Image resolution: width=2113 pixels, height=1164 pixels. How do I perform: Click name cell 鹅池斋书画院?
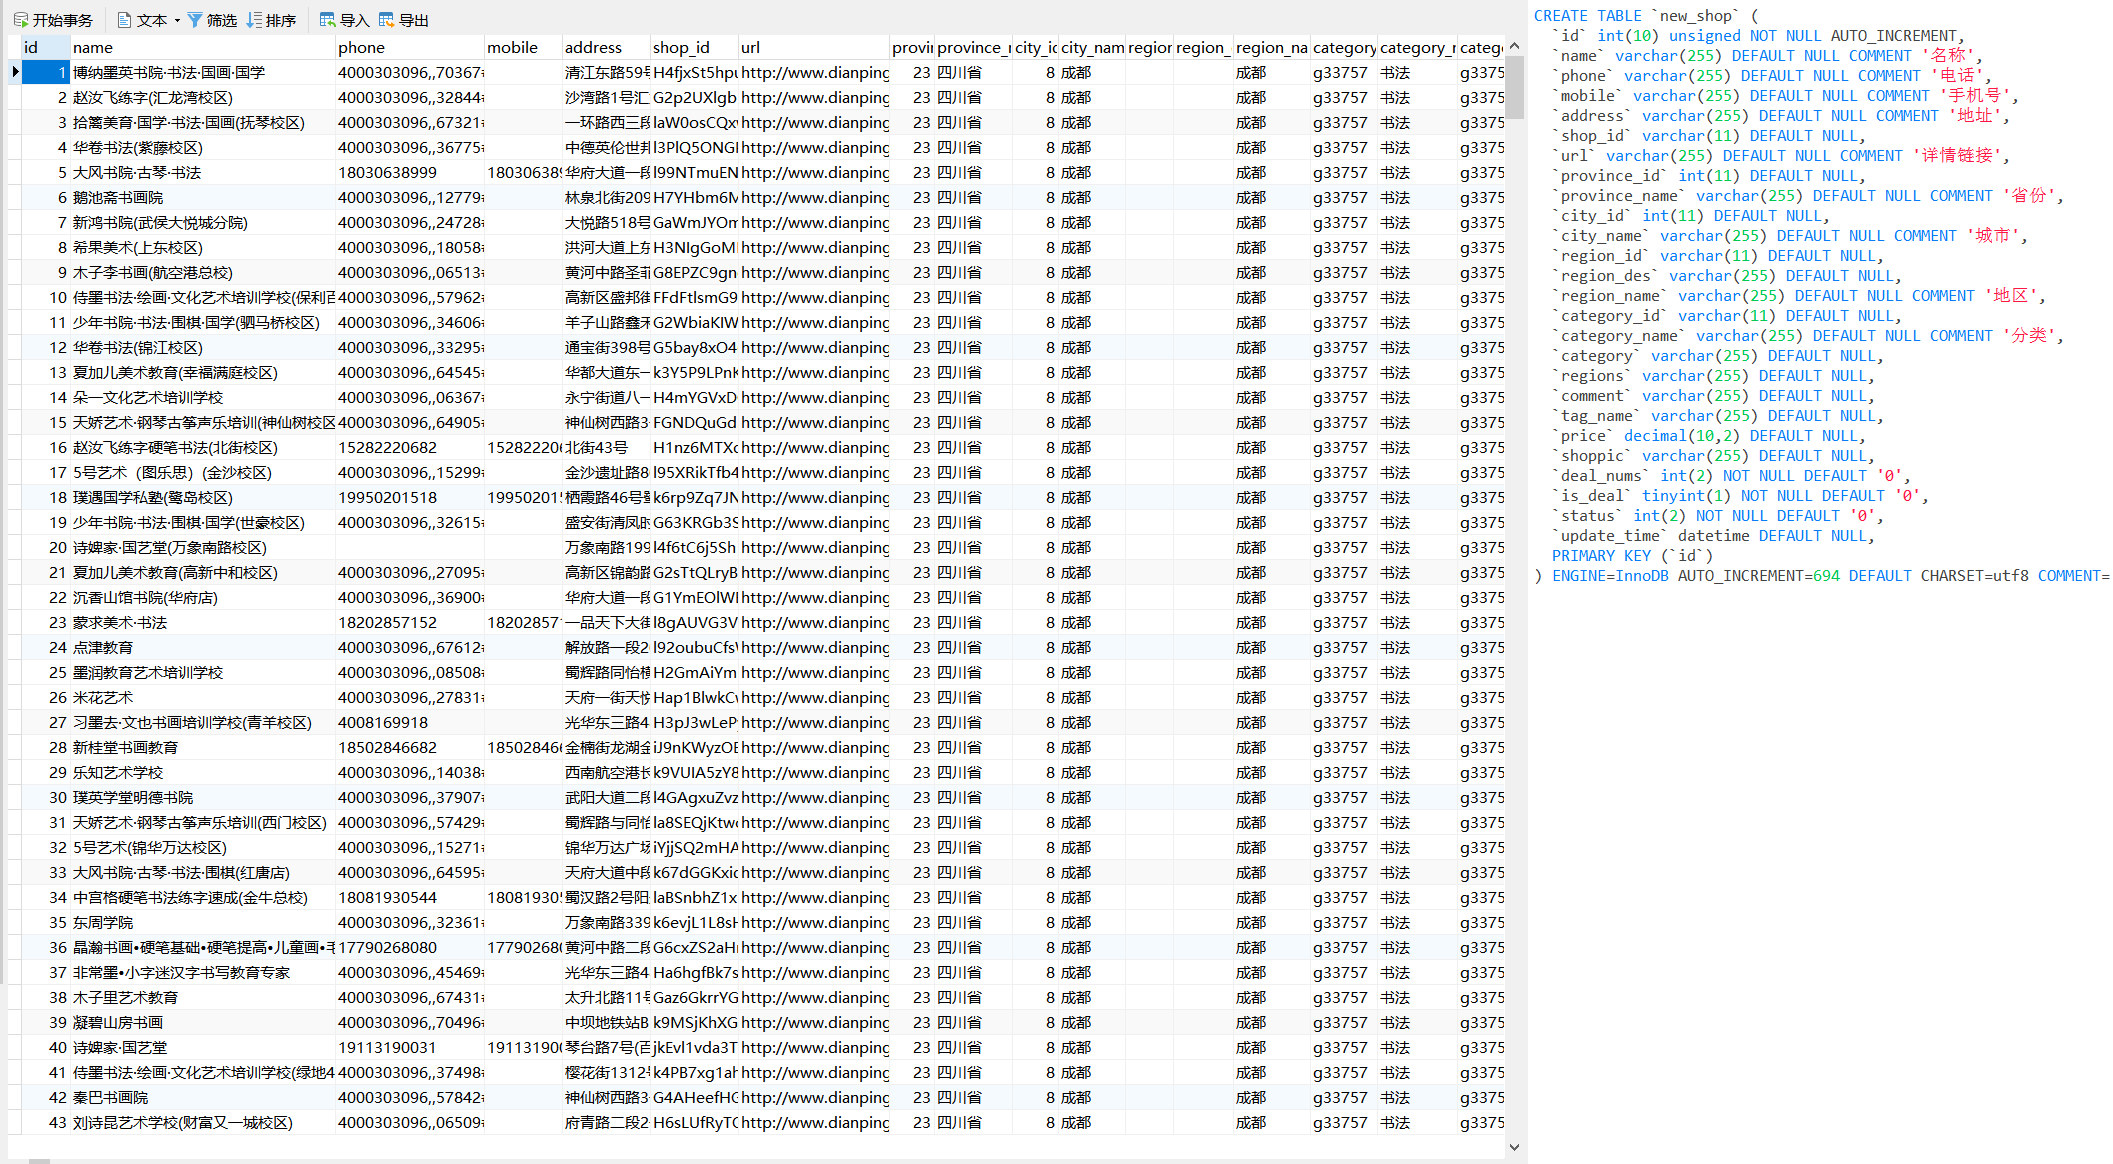click(x=203, y=197)
